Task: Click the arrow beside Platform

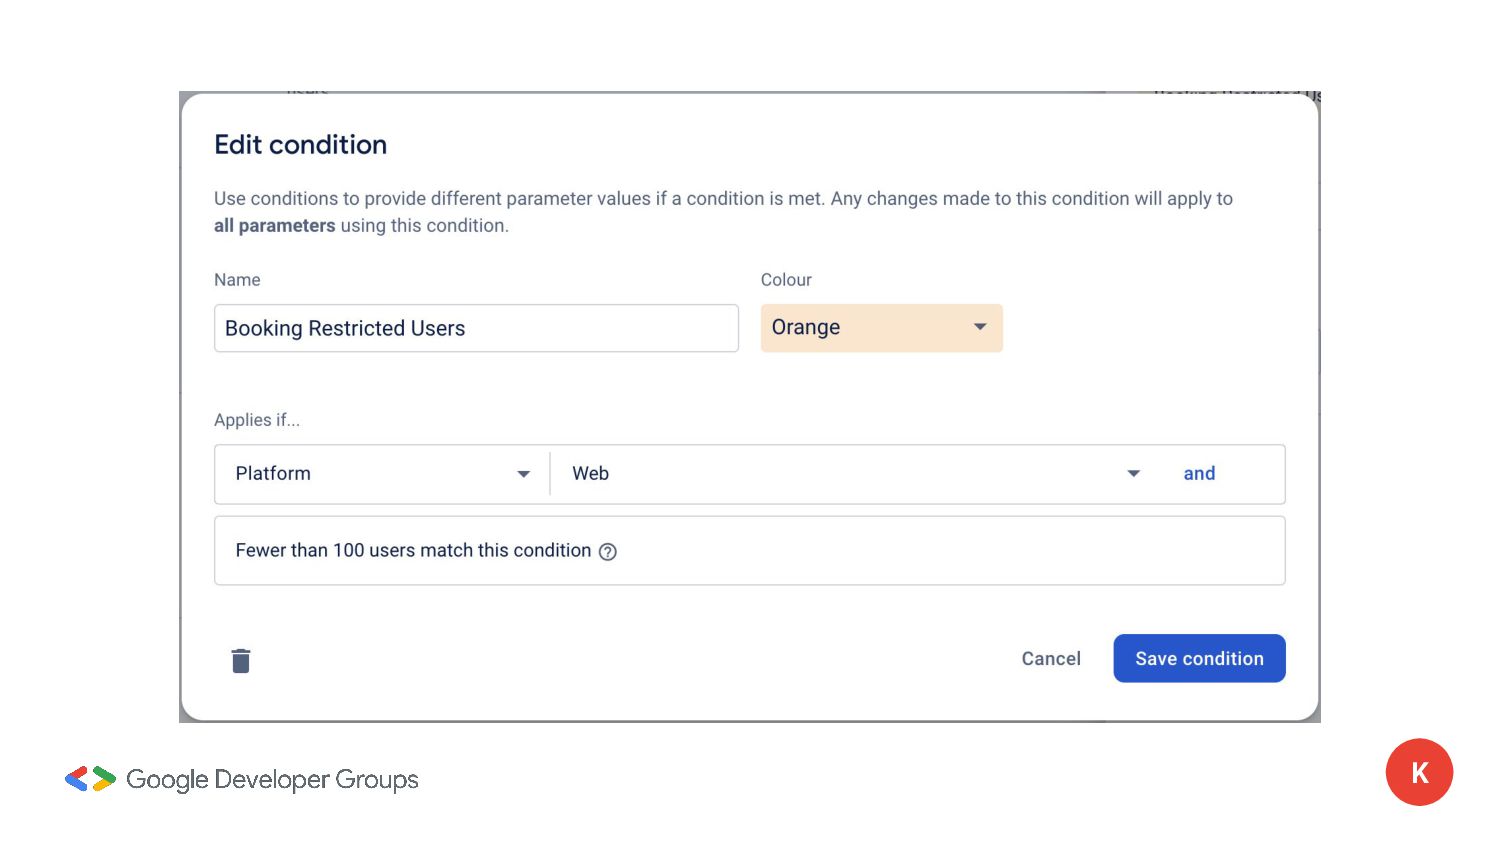Action: [523, 474]
